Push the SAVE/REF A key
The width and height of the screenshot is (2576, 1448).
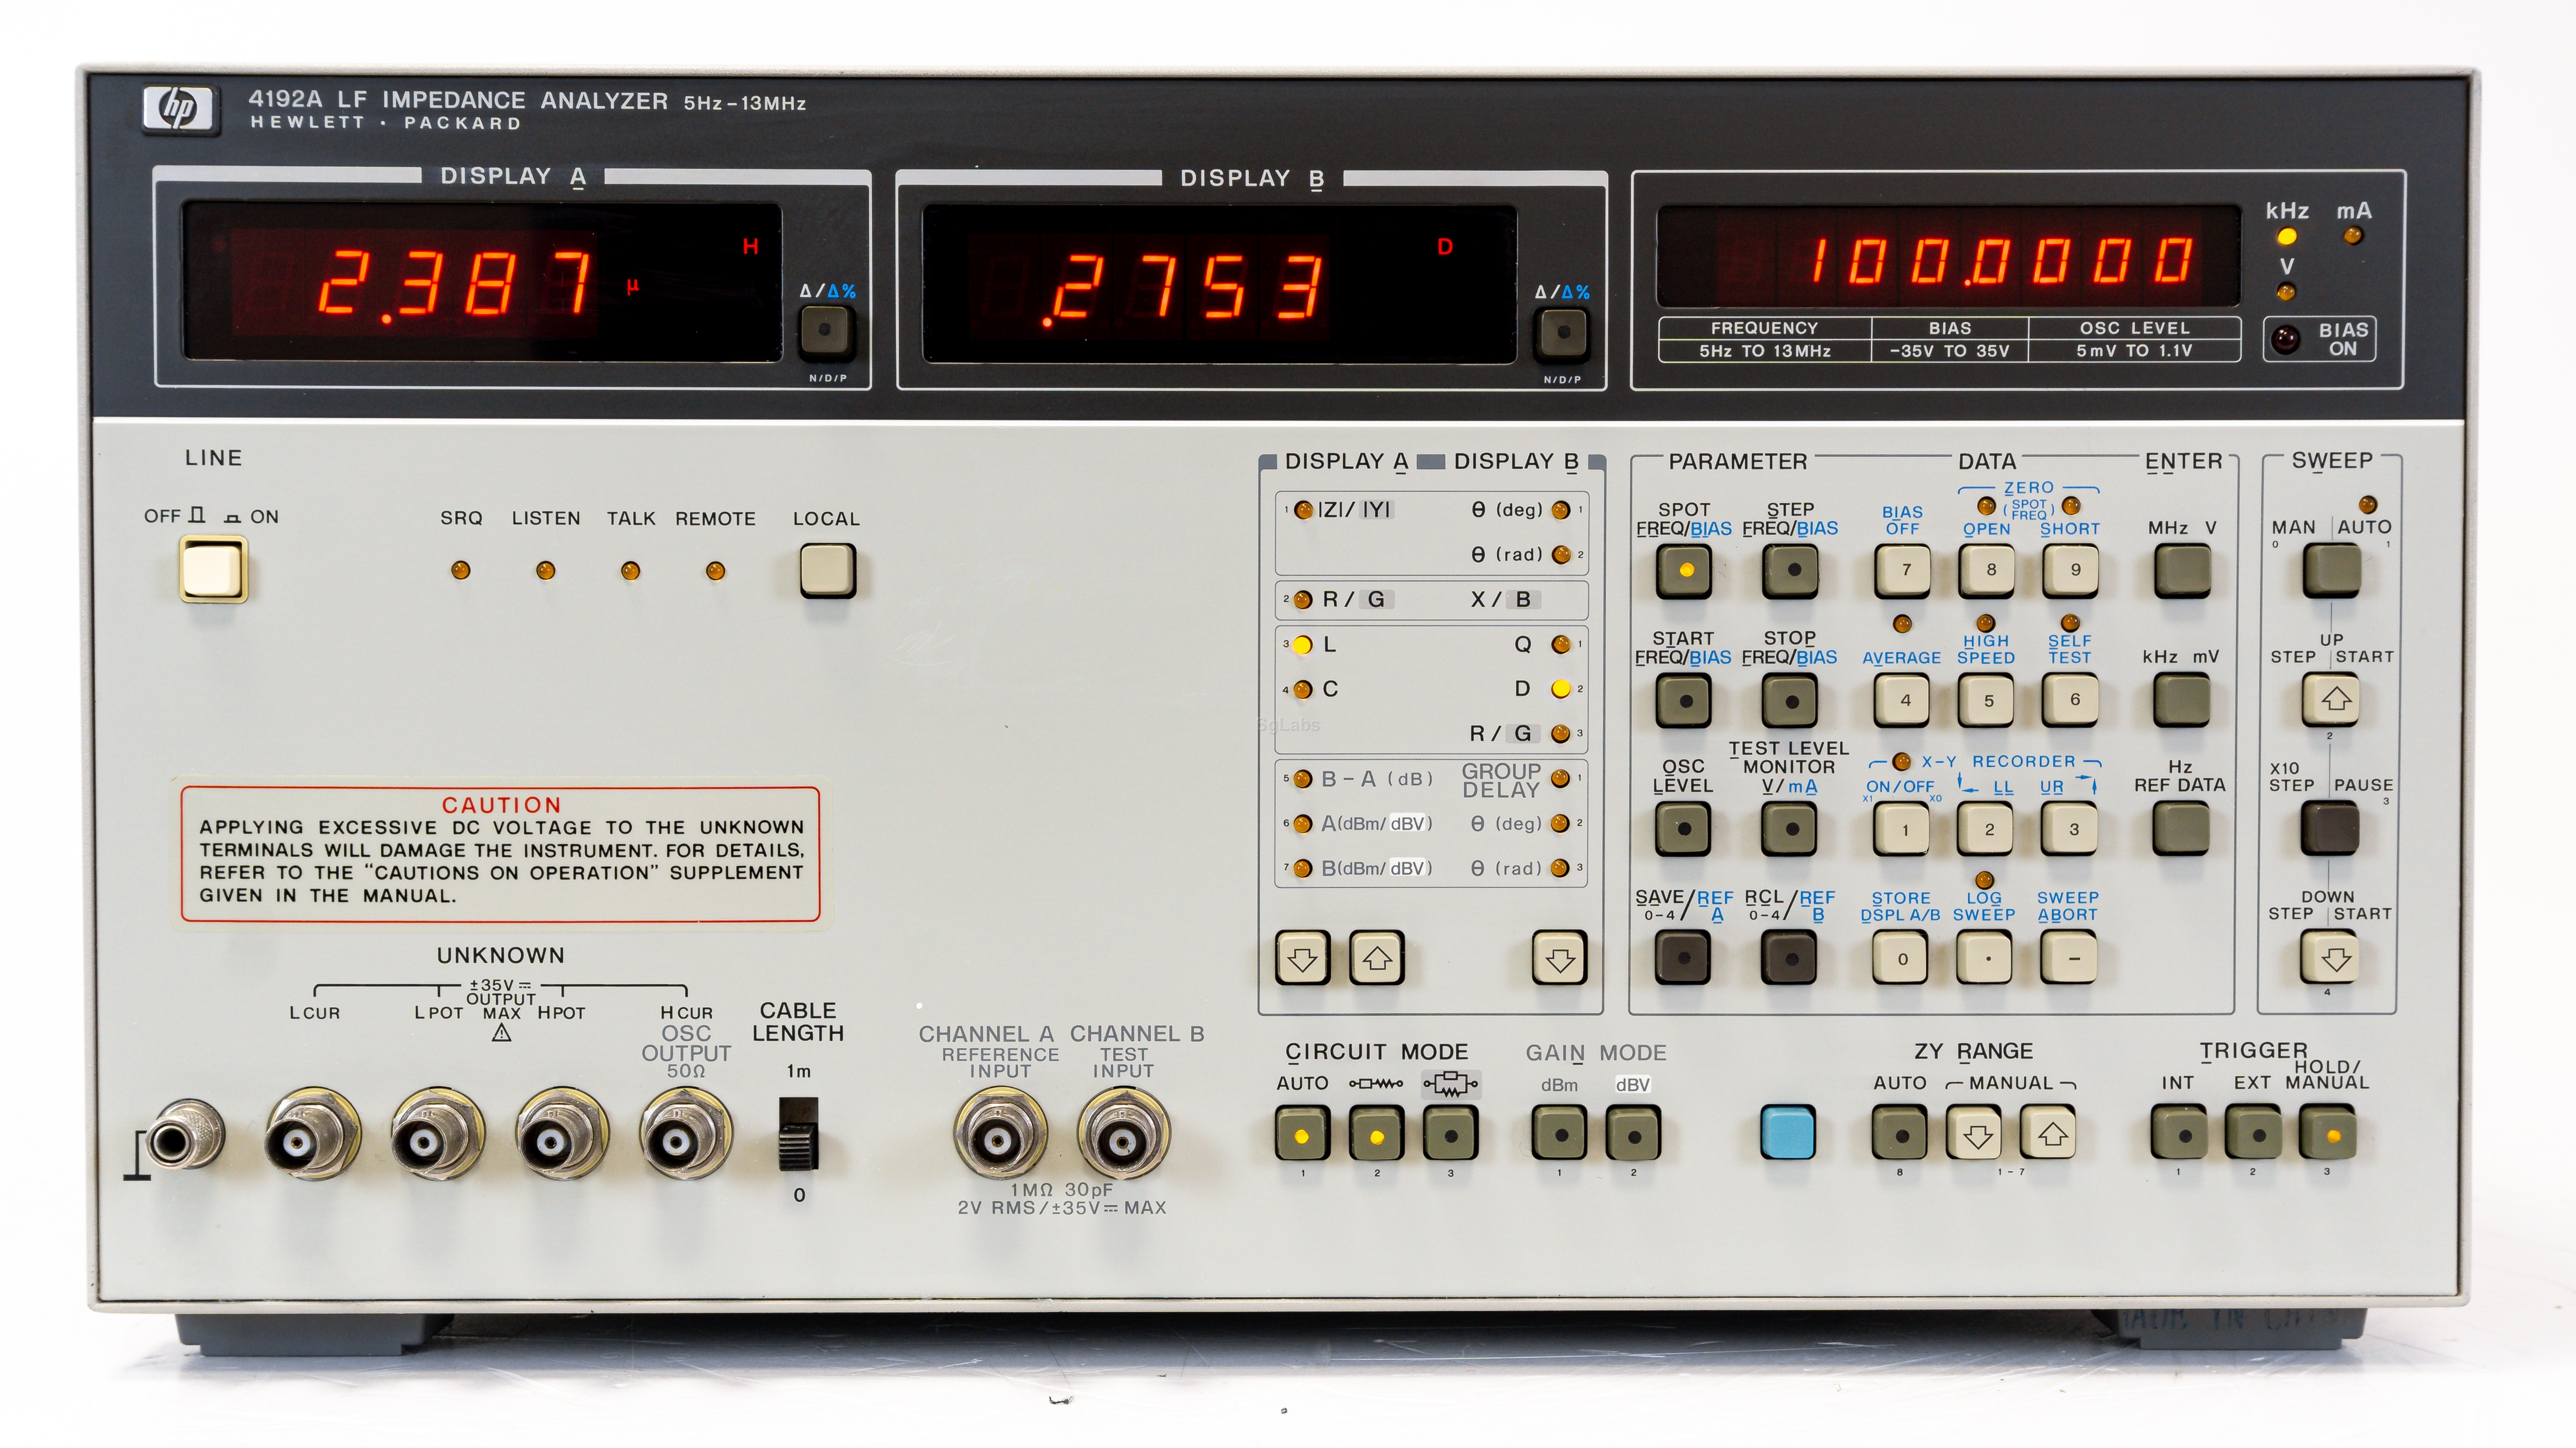tap(1683, 957)
